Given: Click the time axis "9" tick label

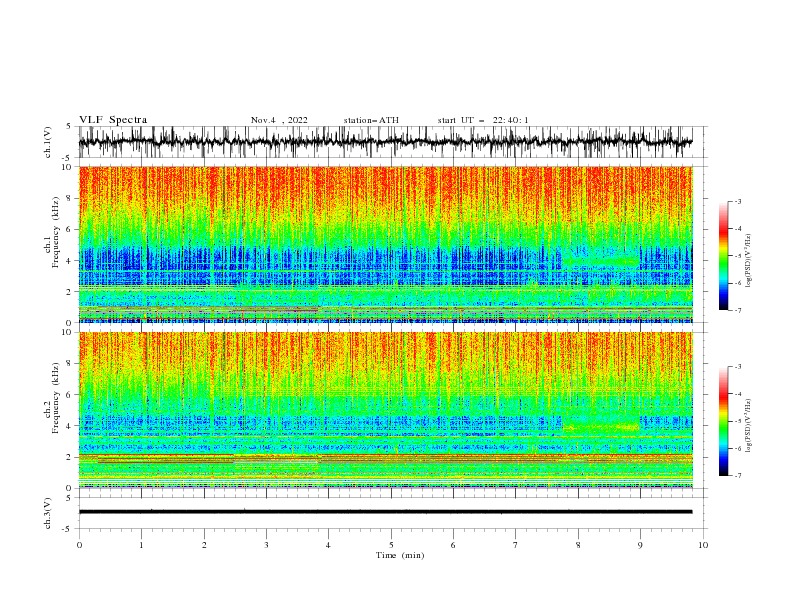Looking at the screenshot, I should (x=640, y=545).
